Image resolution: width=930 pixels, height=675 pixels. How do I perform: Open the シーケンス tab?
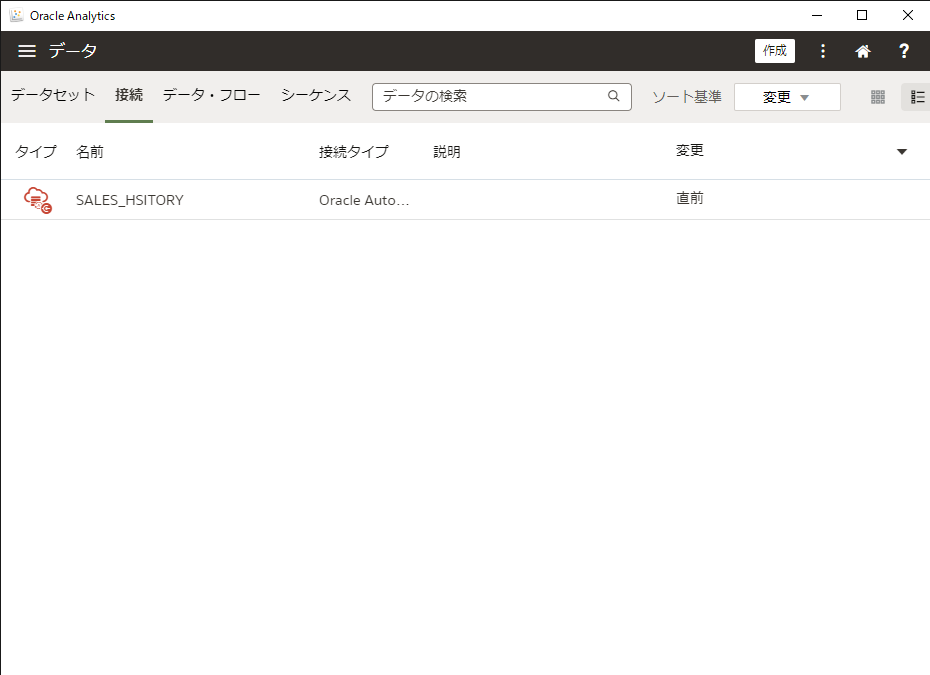tap(316, 95)
